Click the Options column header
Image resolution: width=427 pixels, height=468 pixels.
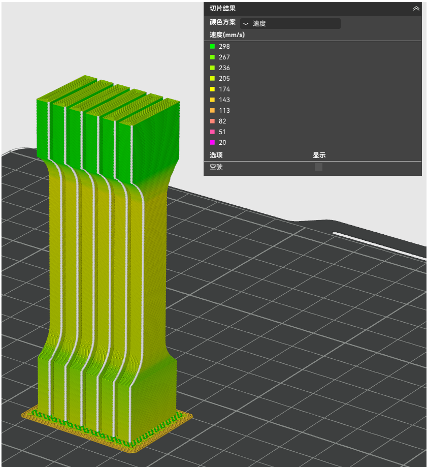216,155
